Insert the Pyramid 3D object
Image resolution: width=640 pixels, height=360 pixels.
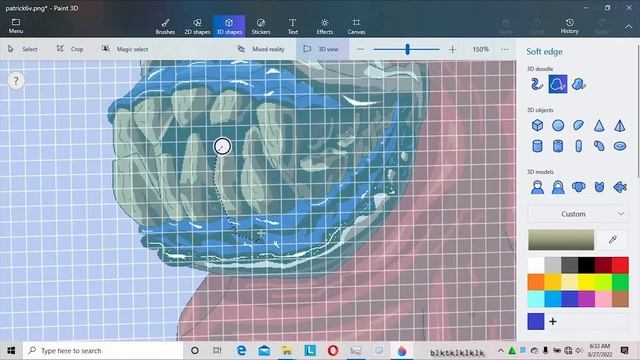(620, 125)
